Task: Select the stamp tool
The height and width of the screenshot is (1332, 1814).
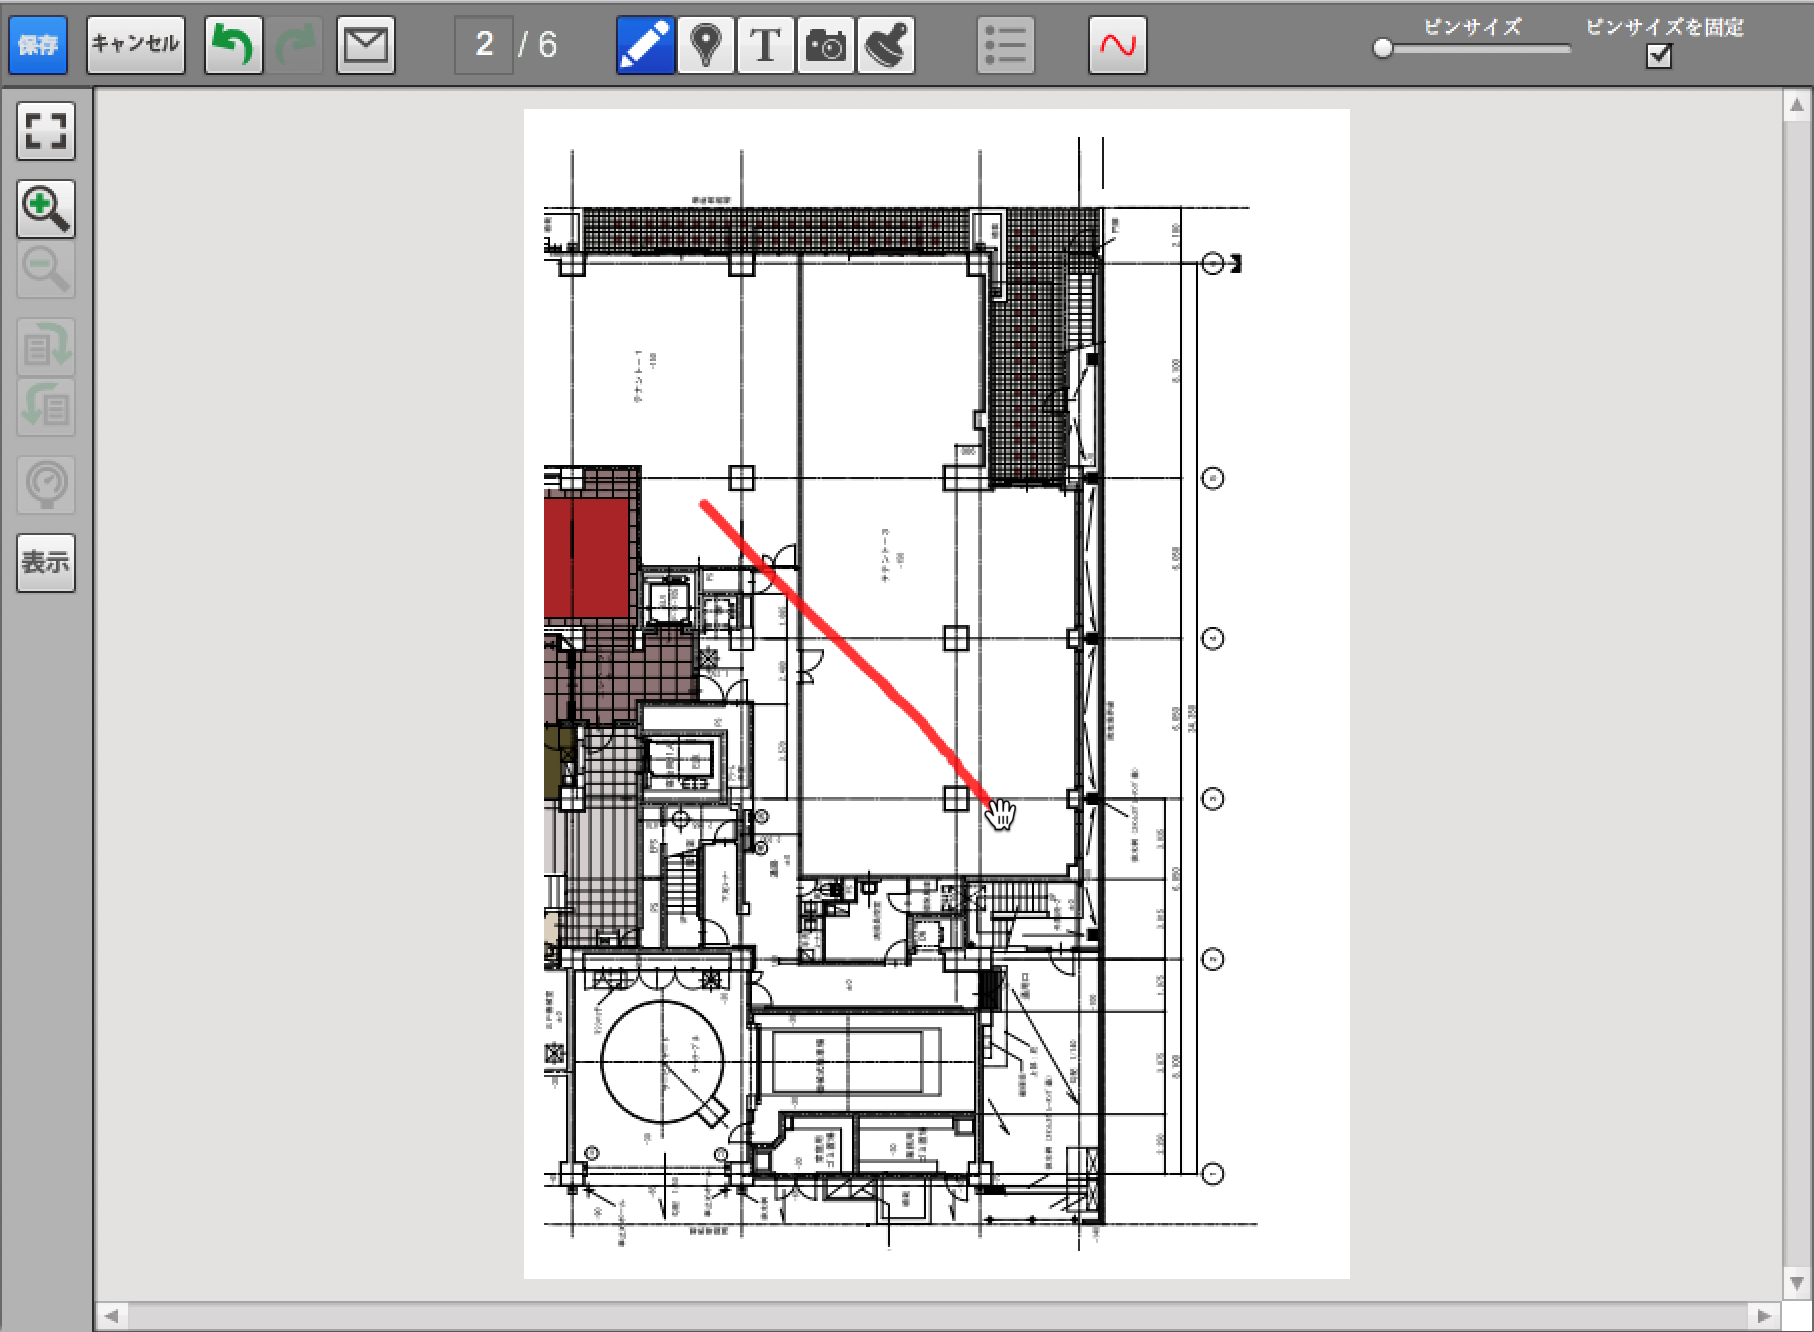Action: coord(885,45)
